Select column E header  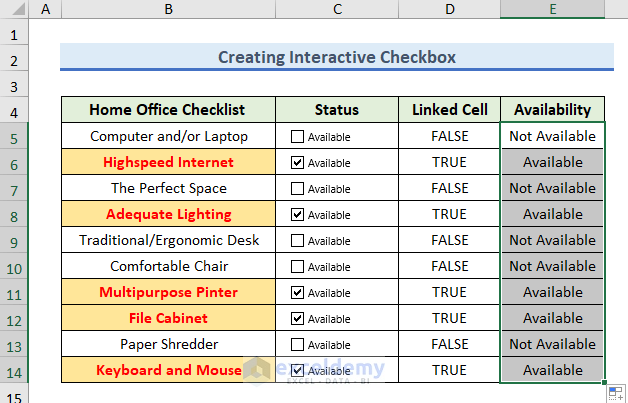pyautogui.click(x=552, y=10)
